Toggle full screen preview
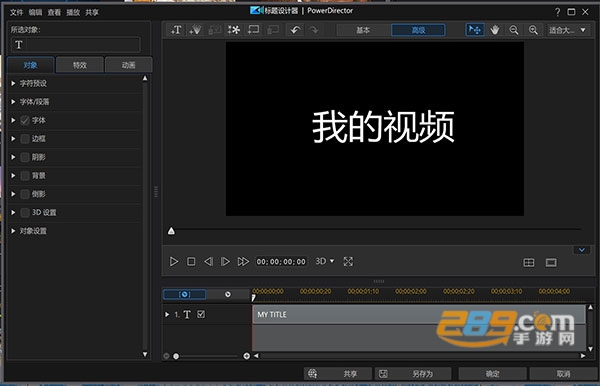600x386 pixels. coord(348,262)
